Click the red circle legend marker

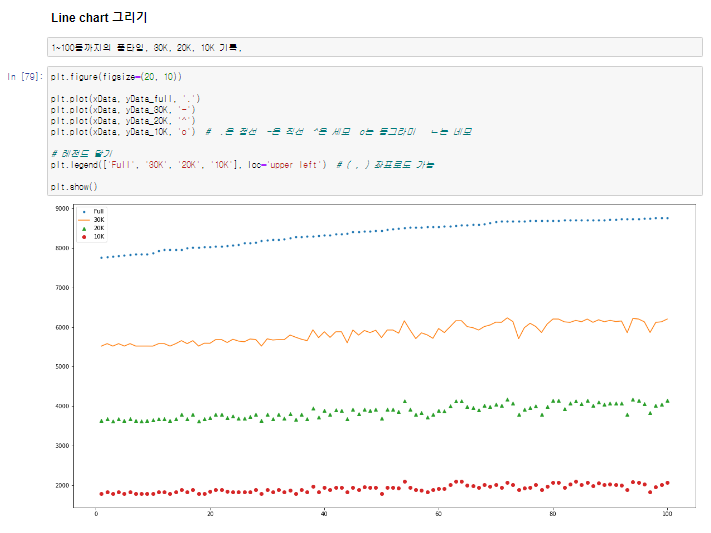(84, 237)
